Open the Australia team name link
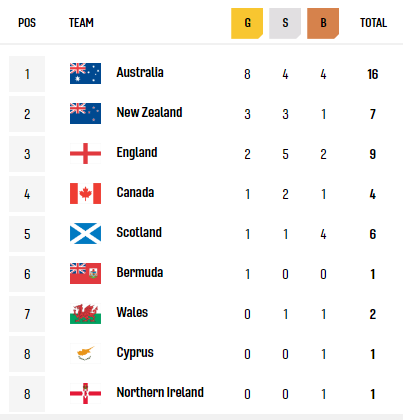 click(140, 72)
